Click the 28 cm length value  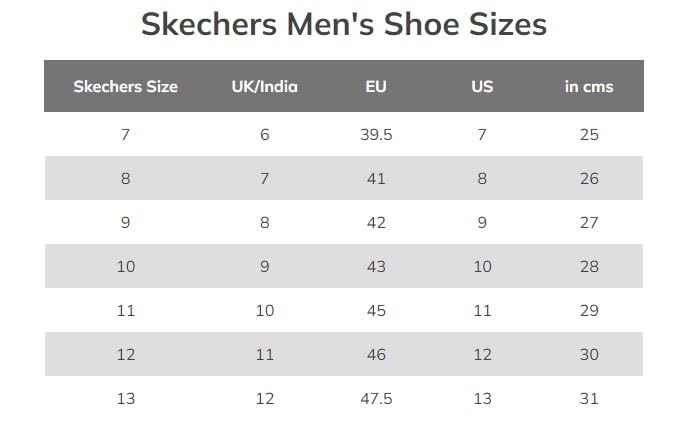pos(589,267)
